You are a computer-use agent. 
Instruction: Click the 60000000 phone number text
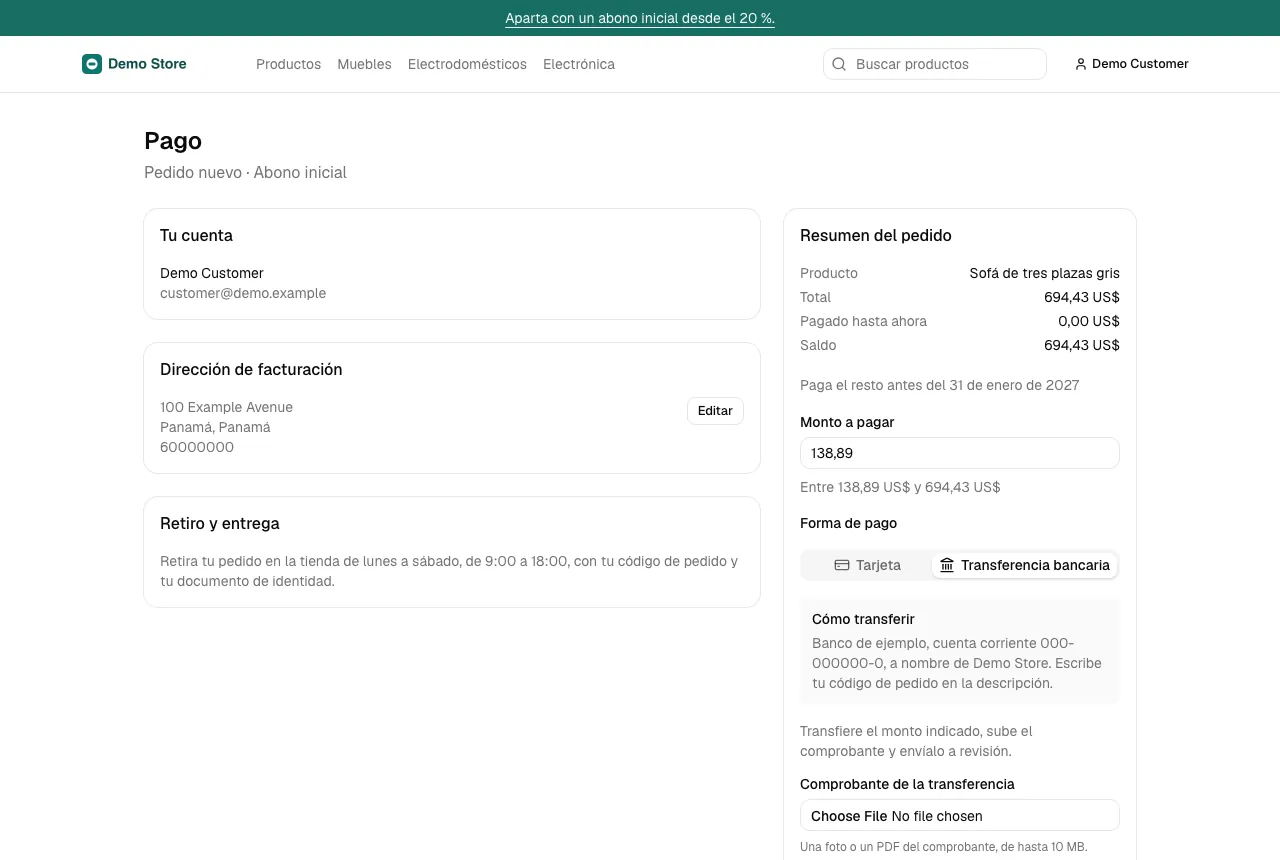click(x=197, y=447)
